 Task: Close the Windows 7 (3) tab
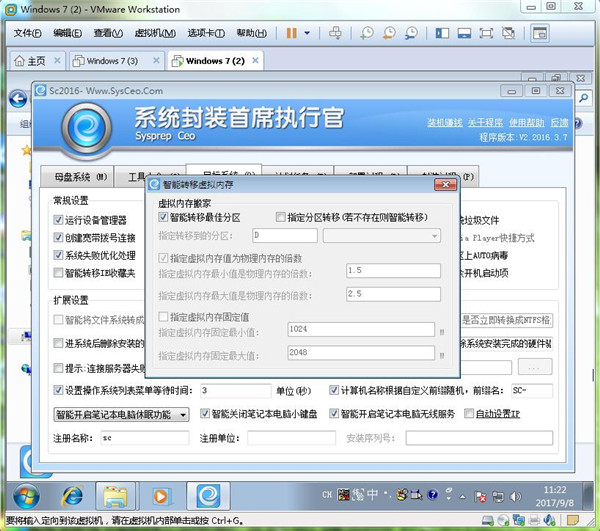tap(156, 60)
